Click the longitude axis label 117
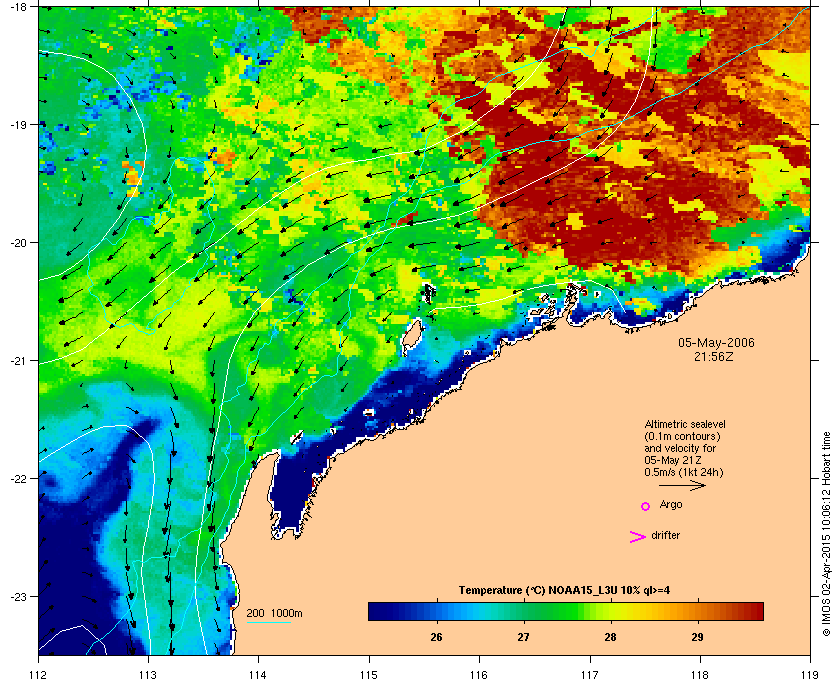The image size is (840, 680). pyautogui.click(x=590, y=674)
